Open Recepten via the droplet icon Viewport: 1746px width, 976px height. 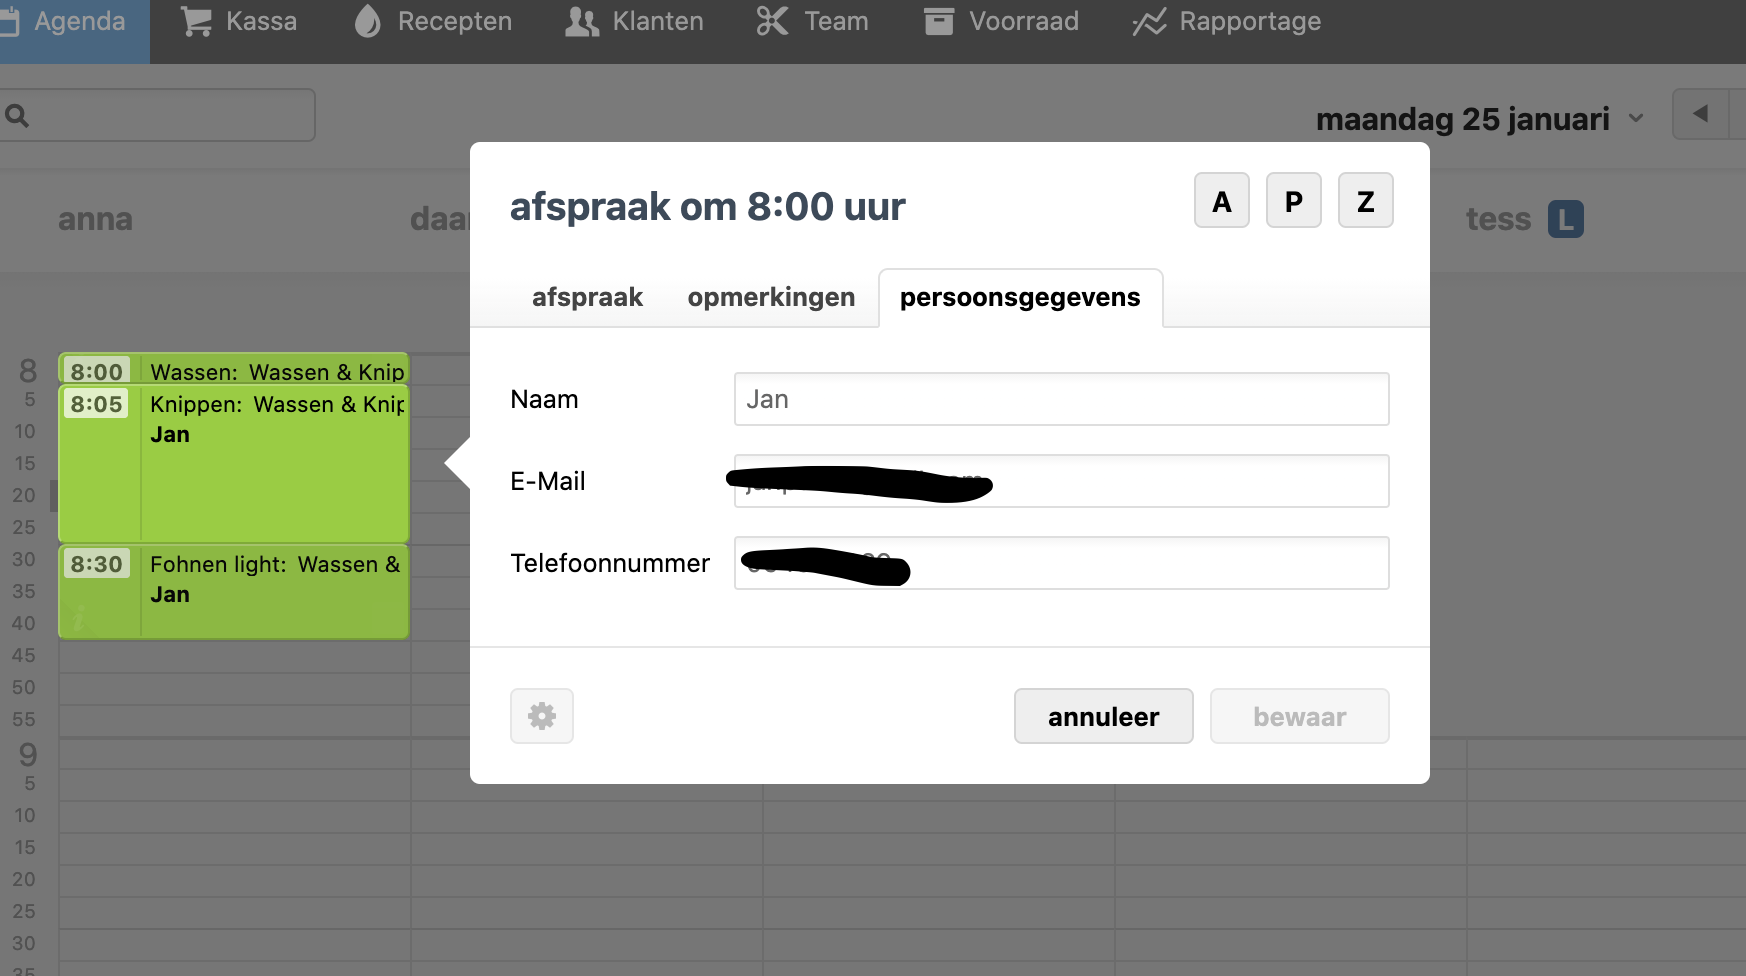368,22
